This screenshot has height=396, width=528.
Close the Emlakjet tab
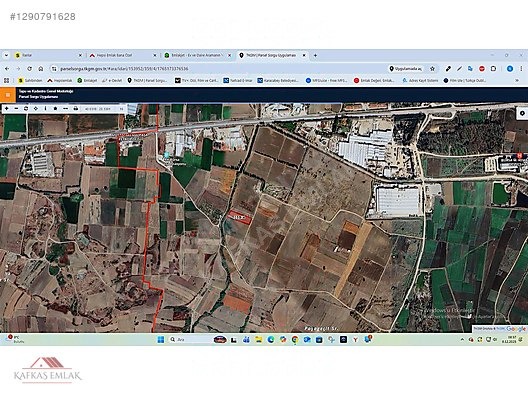point(230,55)
